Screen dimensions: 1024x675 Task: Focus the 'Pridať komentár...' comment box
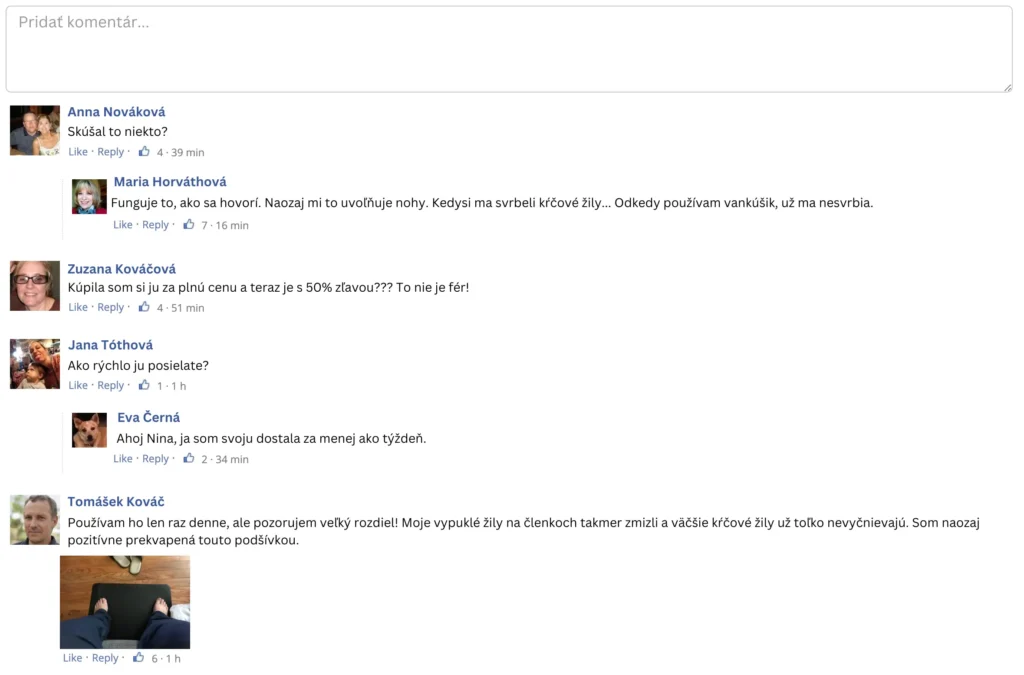tap(509, 49)
